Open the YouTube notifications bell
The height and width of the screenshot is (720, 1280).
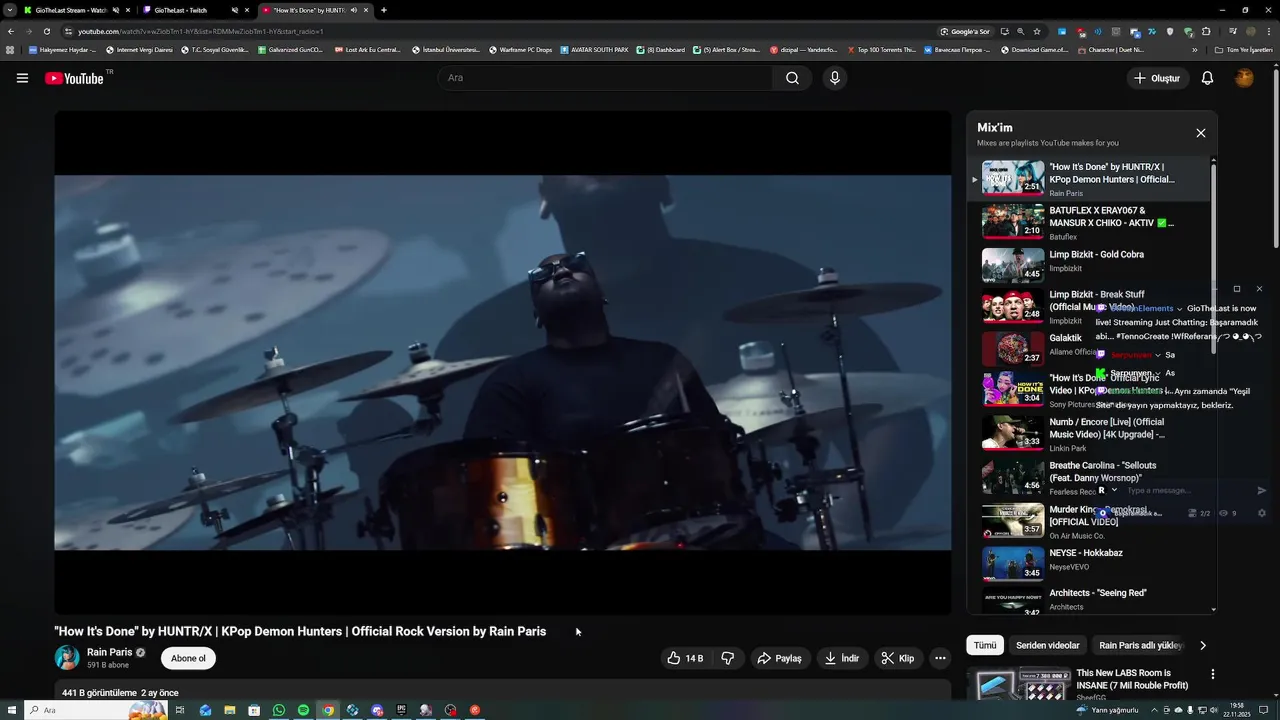pyautogui.click(x=1207, y=78)
